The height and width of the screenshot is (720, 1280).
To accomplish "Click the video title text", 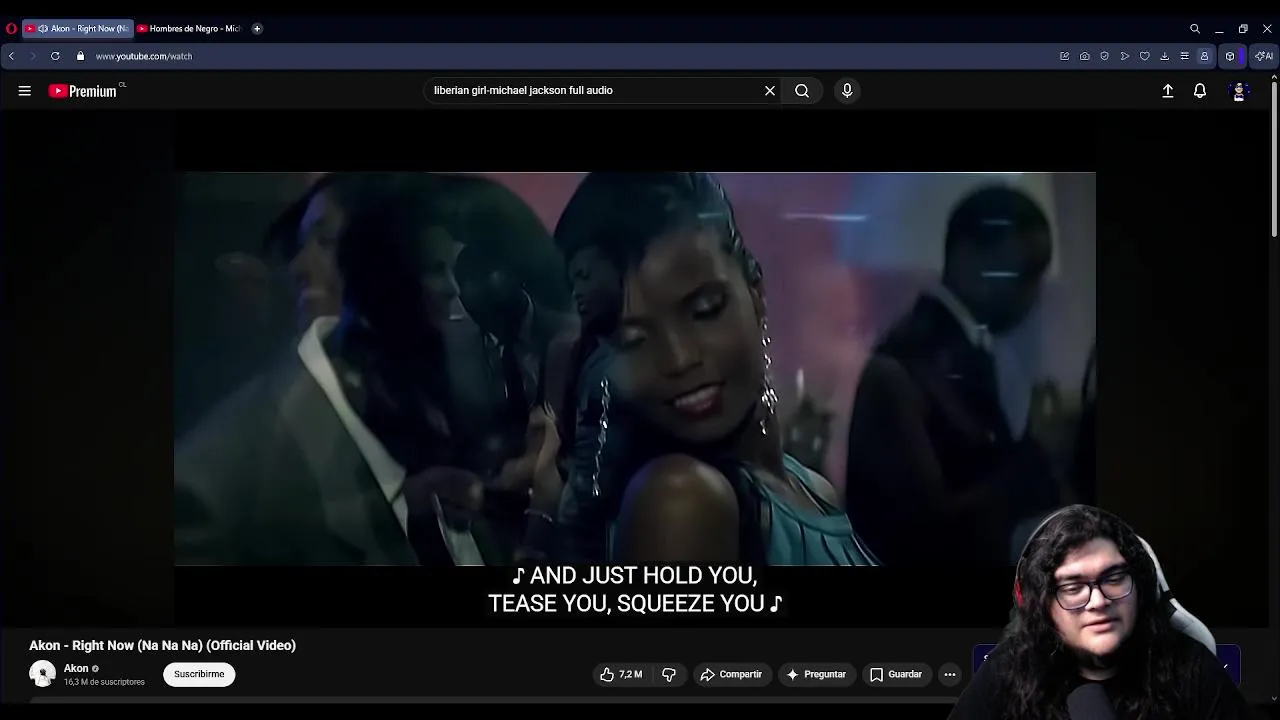I will [x=162, y=645].
